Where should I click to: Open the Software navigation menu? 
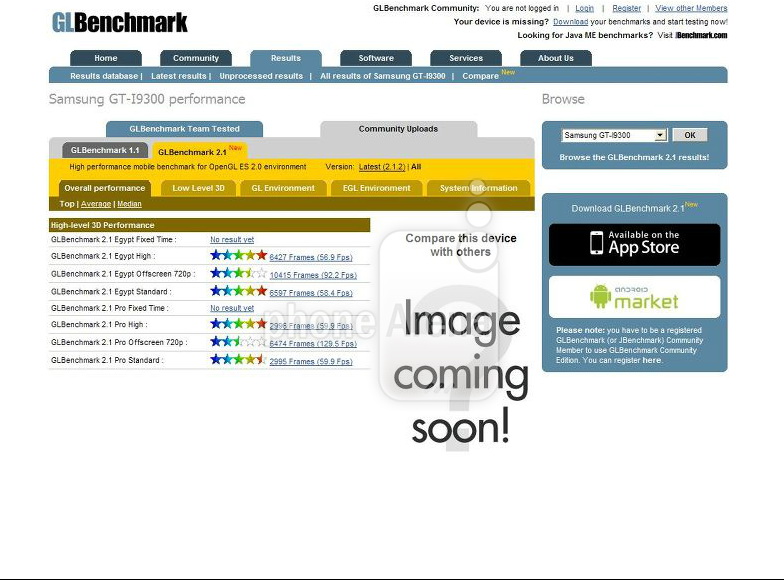pyautogui.click(x=376, y=58)
